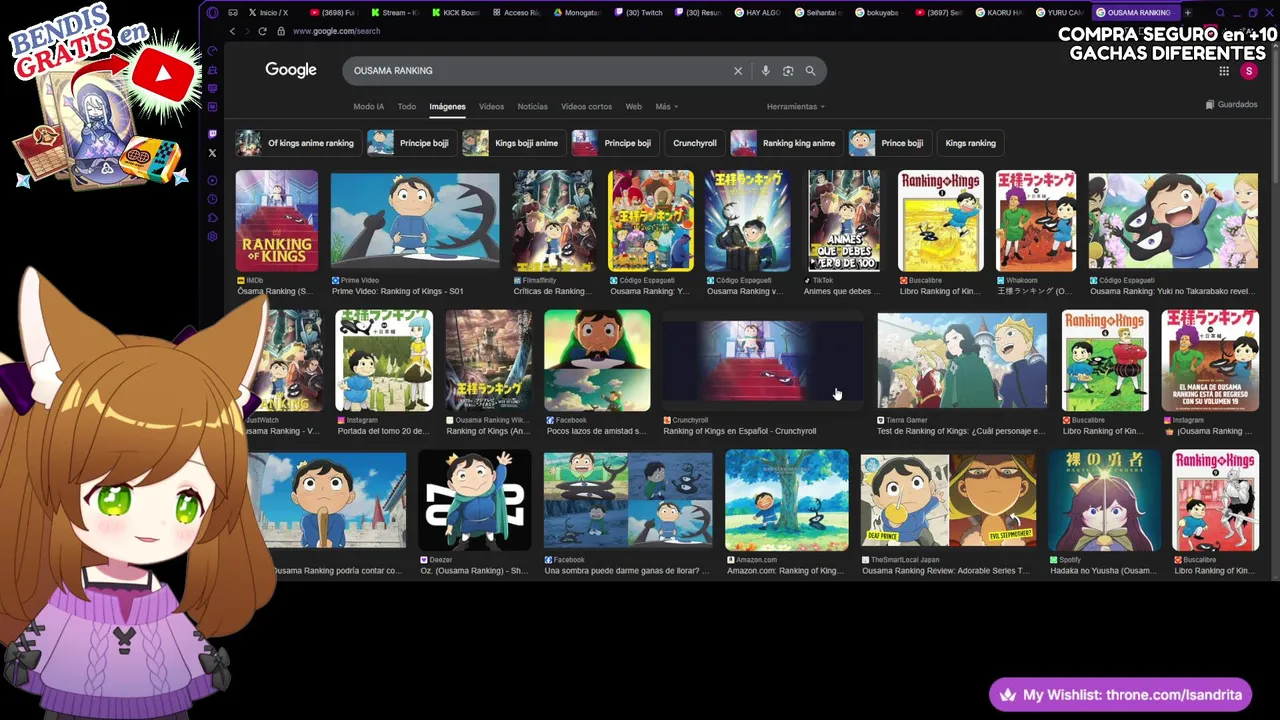Open X (Twitter) icon in the sidebar

pyautogui.click(x=212, y=153)
